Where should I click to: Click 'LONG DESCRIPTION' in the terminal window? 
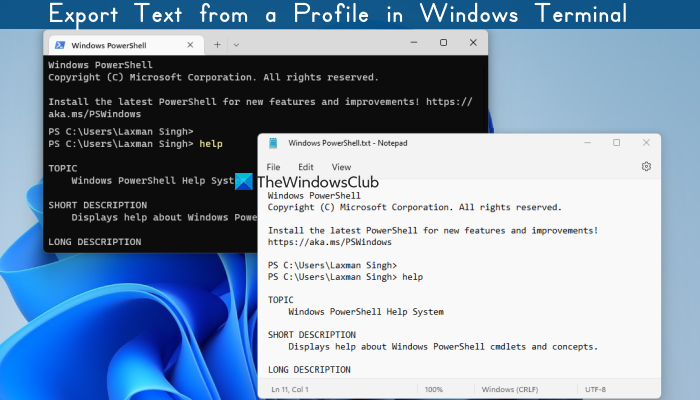pos(95,242)
